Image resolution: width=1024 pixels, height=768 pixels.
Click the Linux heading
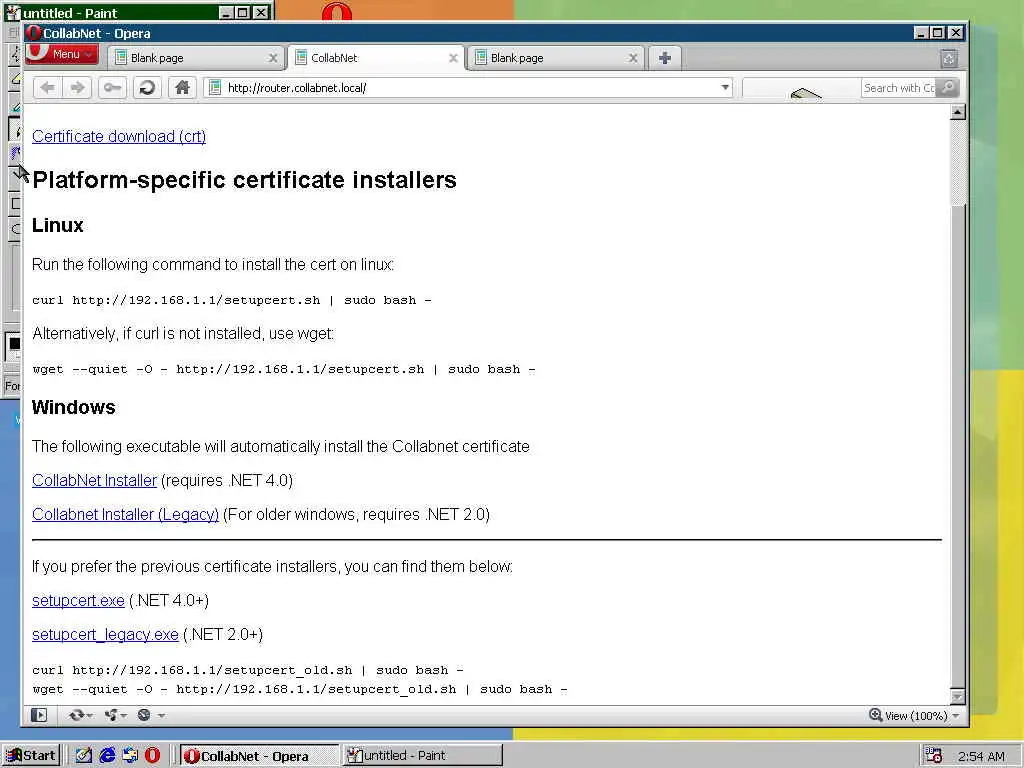(57, 225)
